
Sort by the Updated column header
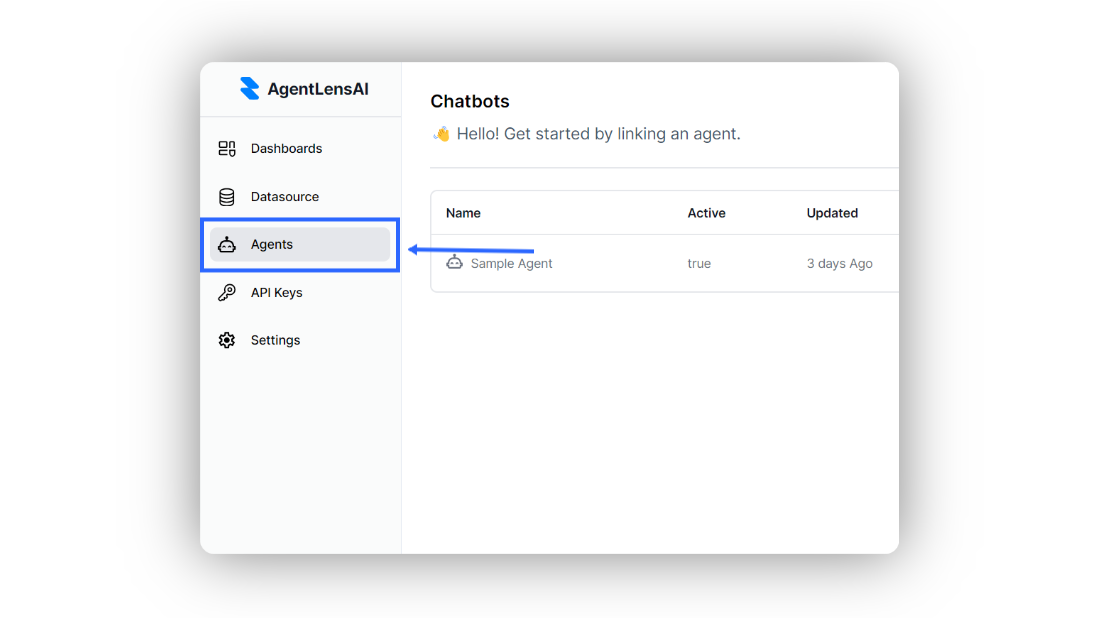[832, 213]
